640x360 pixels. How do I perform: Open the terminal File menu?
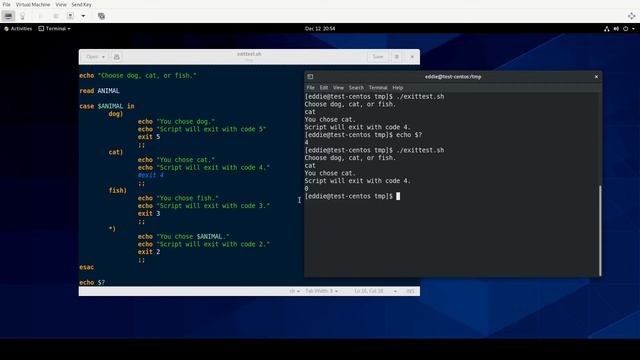pos(311,88)
